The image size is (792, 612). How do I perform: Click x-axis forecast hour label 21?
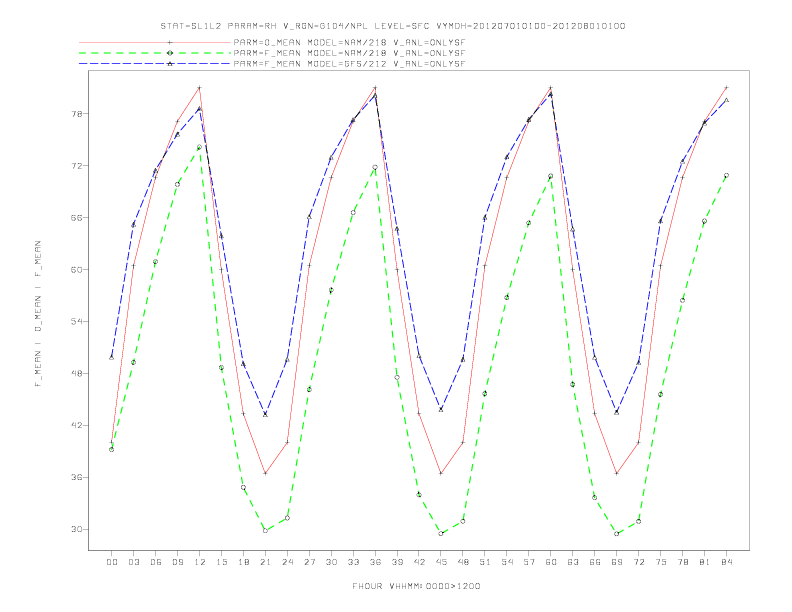(265, 562)
